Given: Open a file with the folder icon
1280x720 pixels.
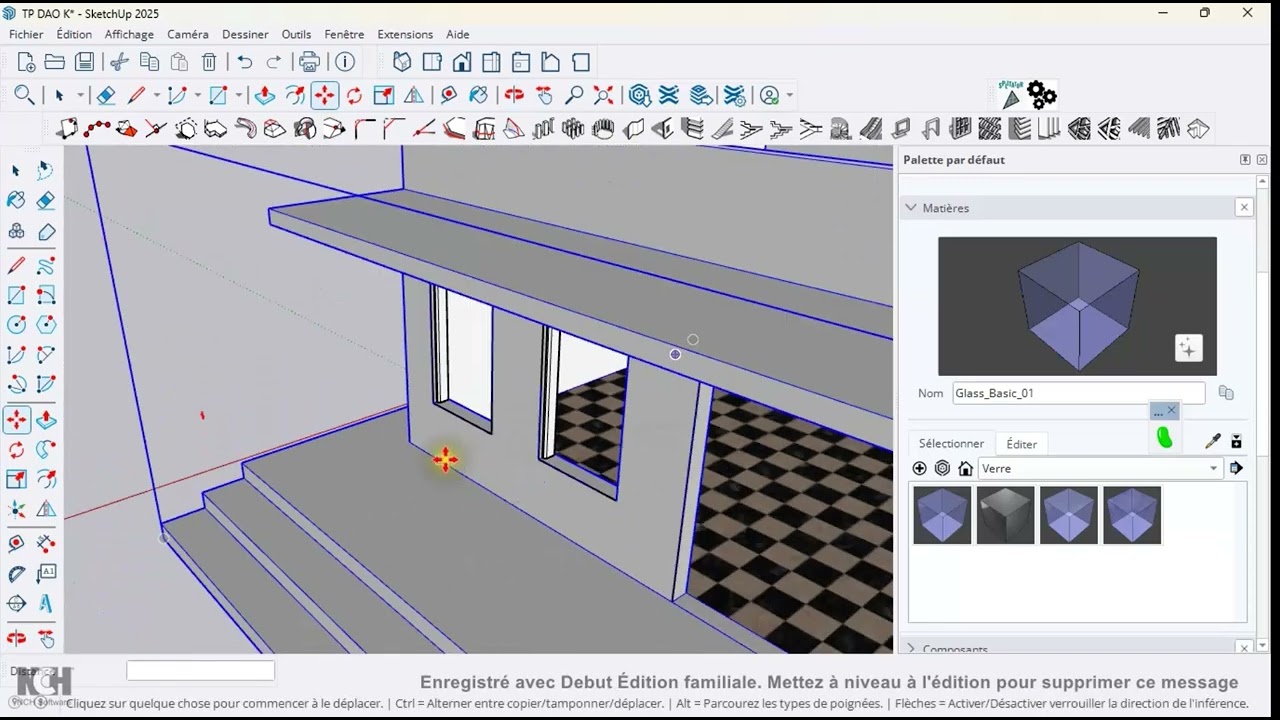Looking at the screenshot, I should pos(55,62).
